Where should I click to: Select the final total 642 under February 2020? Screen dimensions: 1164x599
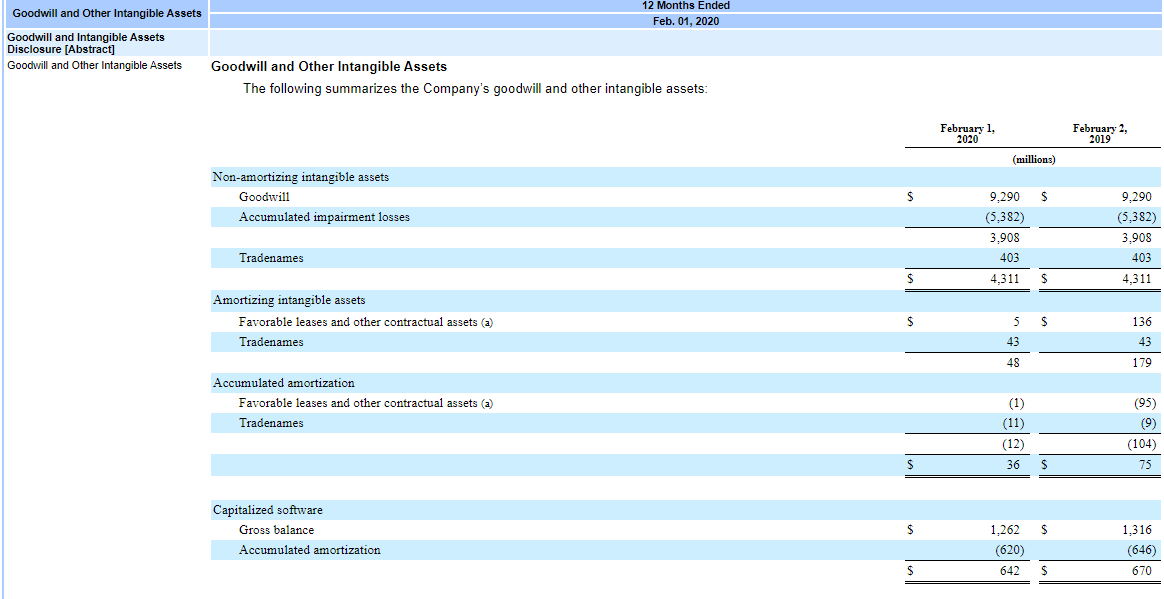(1008, 570)
